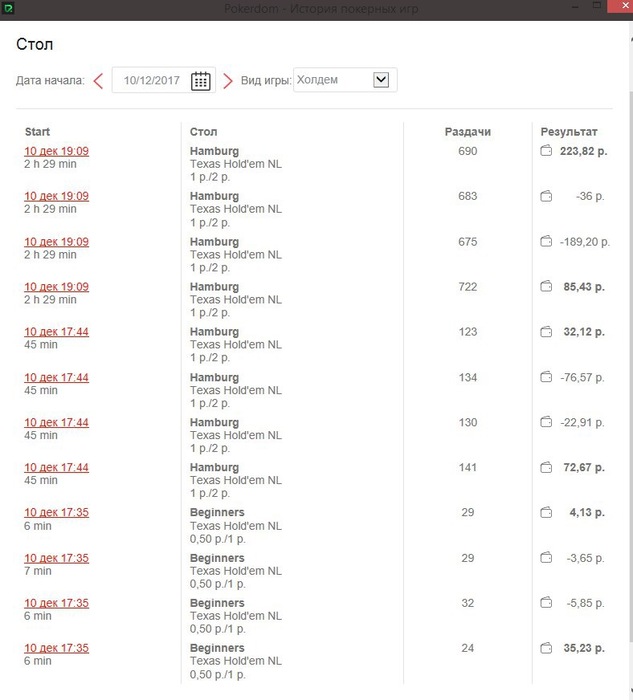Open 10 дек 17:35 Beginners session lasting 7 min
The width and height of the screenshot is (633, 700).
pos(56,558)
